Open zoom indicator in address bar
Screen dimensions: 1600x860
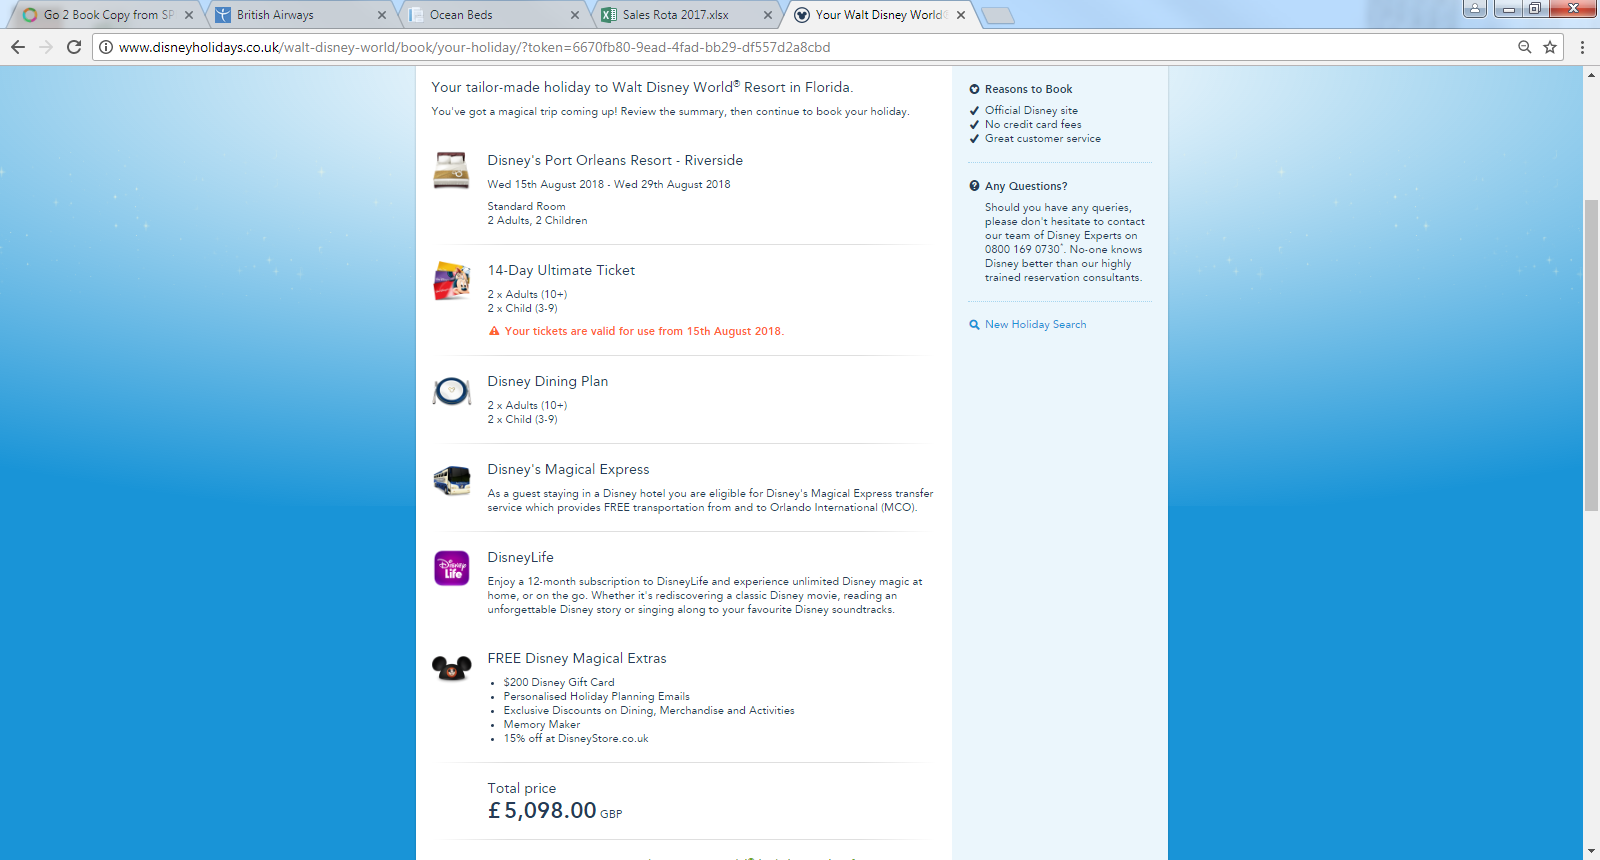pos(1525,47)
